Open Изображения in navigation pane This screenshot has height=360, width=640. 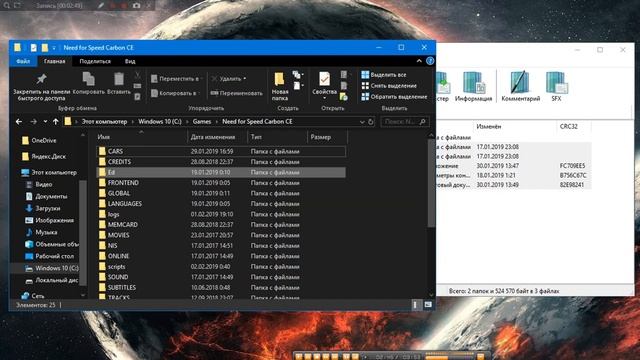pyautogui.click(x=49, y=220)
